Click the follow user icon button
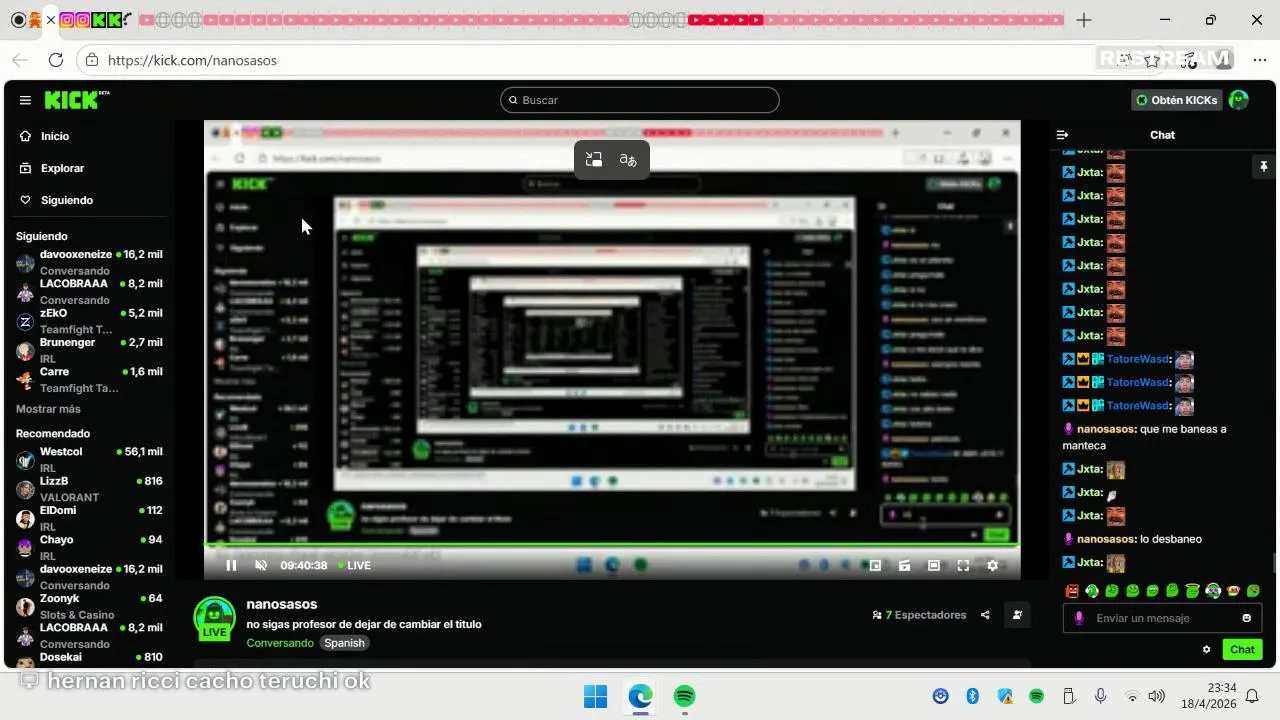The height and width of the screenshot is (720, 1280). [x=1017, y=615]
